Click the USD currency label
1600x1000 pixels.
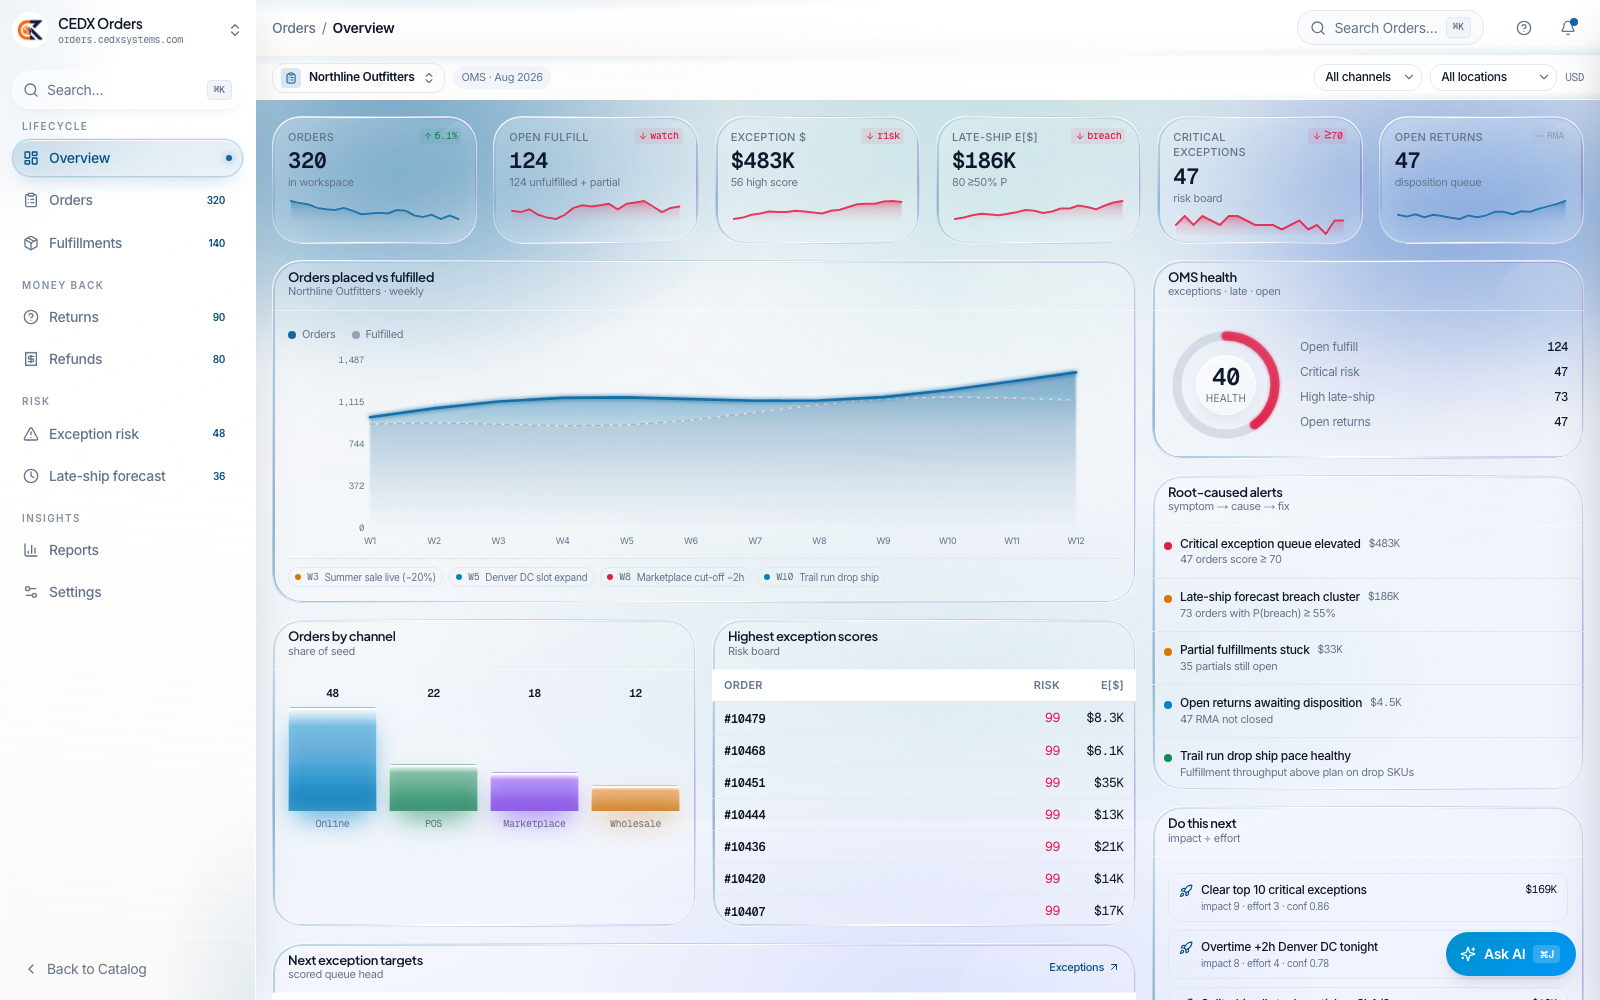(x=1574, y=77)
